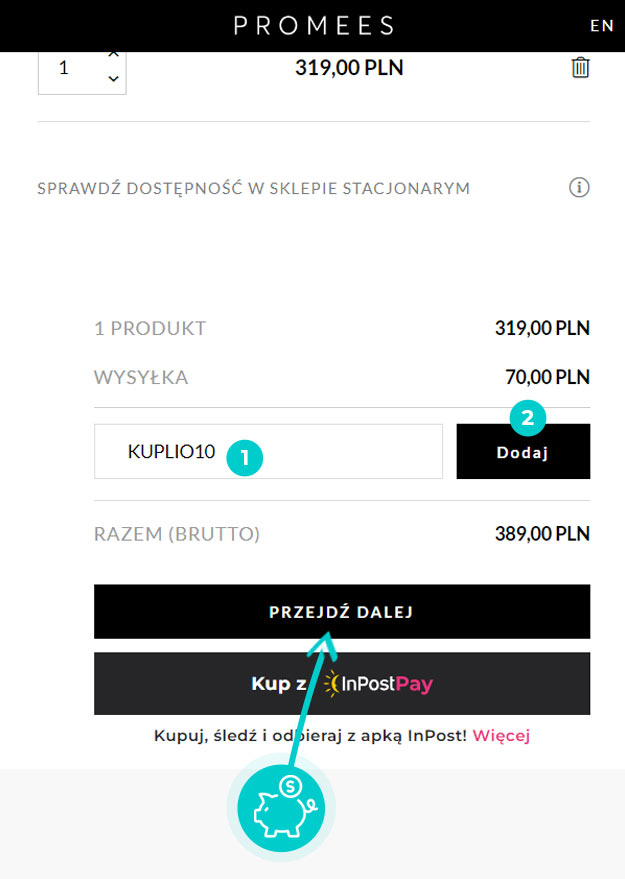The width and height of the screenshot is (625, 879).
Task: Click the teal piggy bank savings icon
Action: (x=281, y=809)
